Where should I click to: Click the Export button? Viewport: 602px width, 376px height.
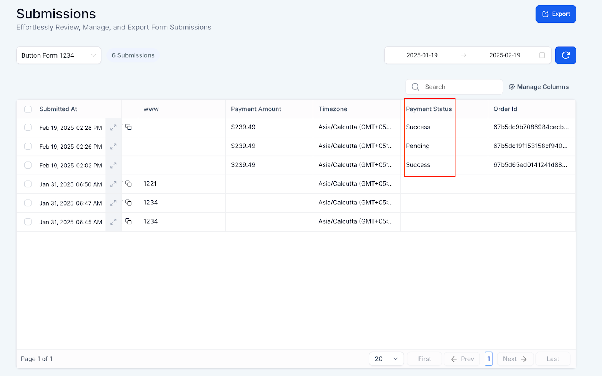(556, 14)
